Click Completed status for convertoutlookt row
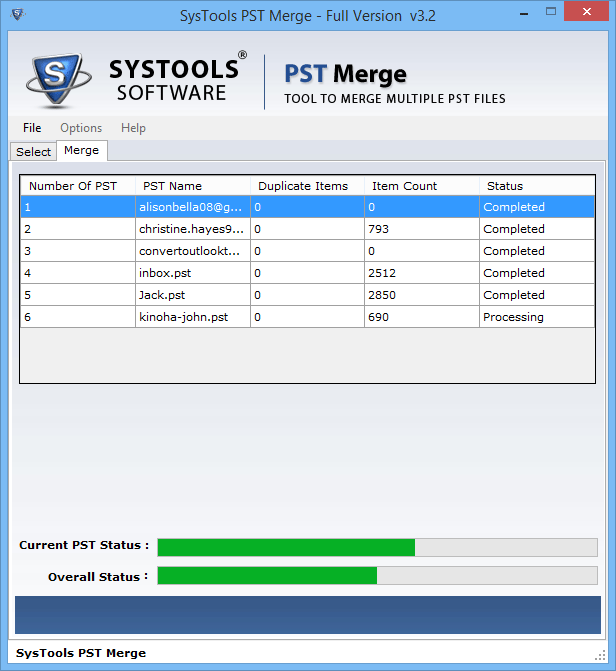 [537, 251]
